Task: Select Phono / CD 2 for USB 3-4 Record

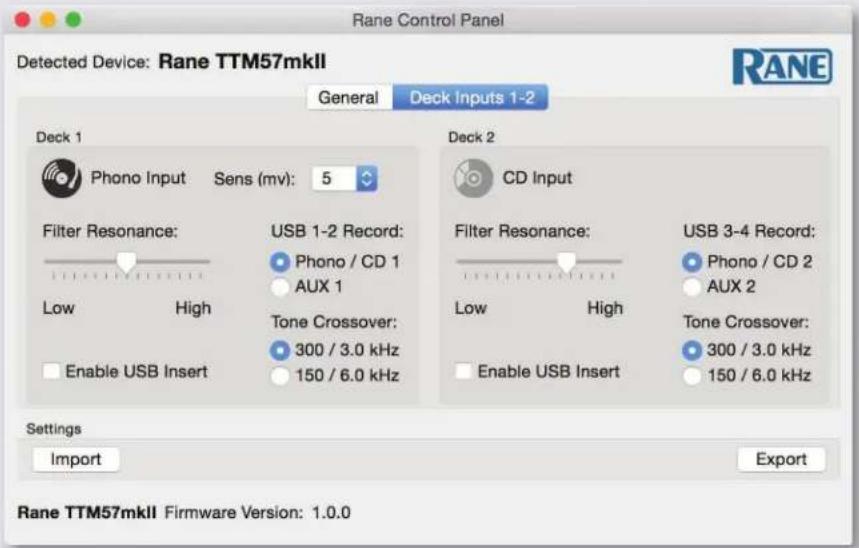Action: pos(692,262)
